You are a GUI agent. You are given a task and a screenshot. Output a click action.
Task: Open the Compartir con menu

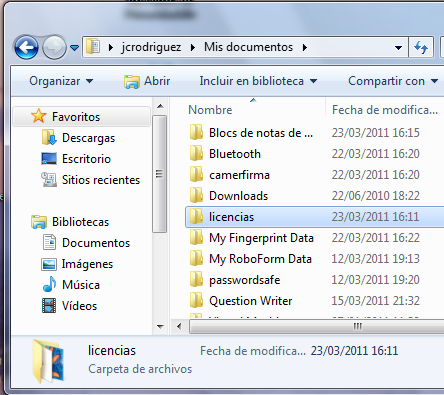pyautogui.click(x=393, y=81)
